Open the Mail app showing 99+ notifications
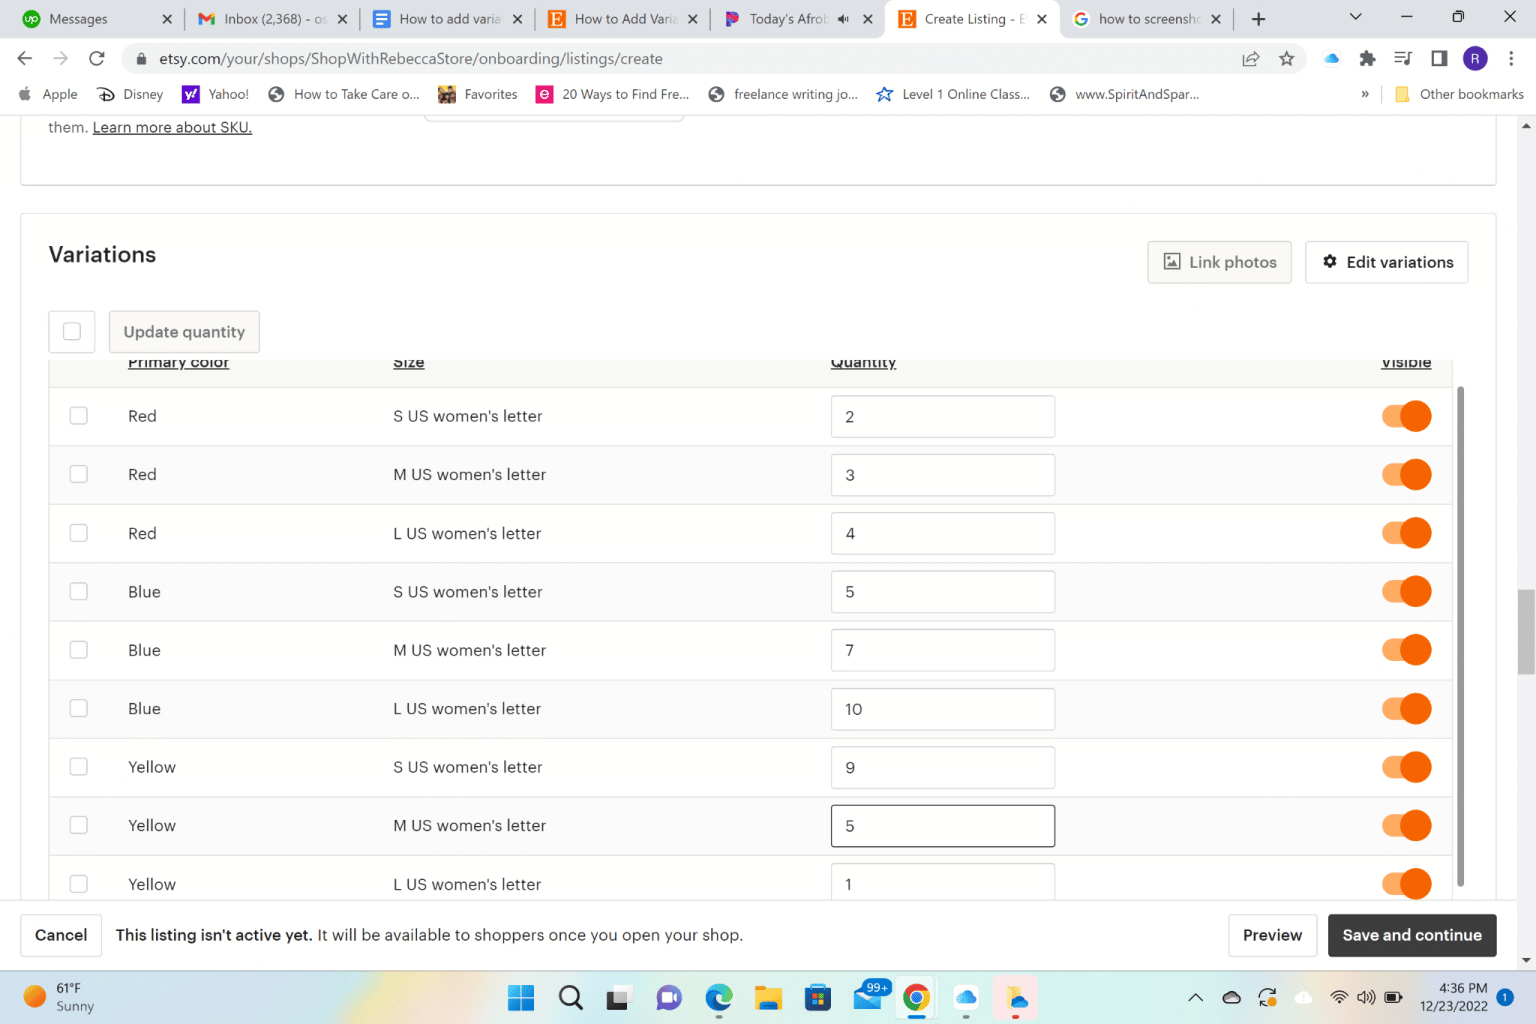Viewport: 1536px width, 1024px height. coord(868,997)
